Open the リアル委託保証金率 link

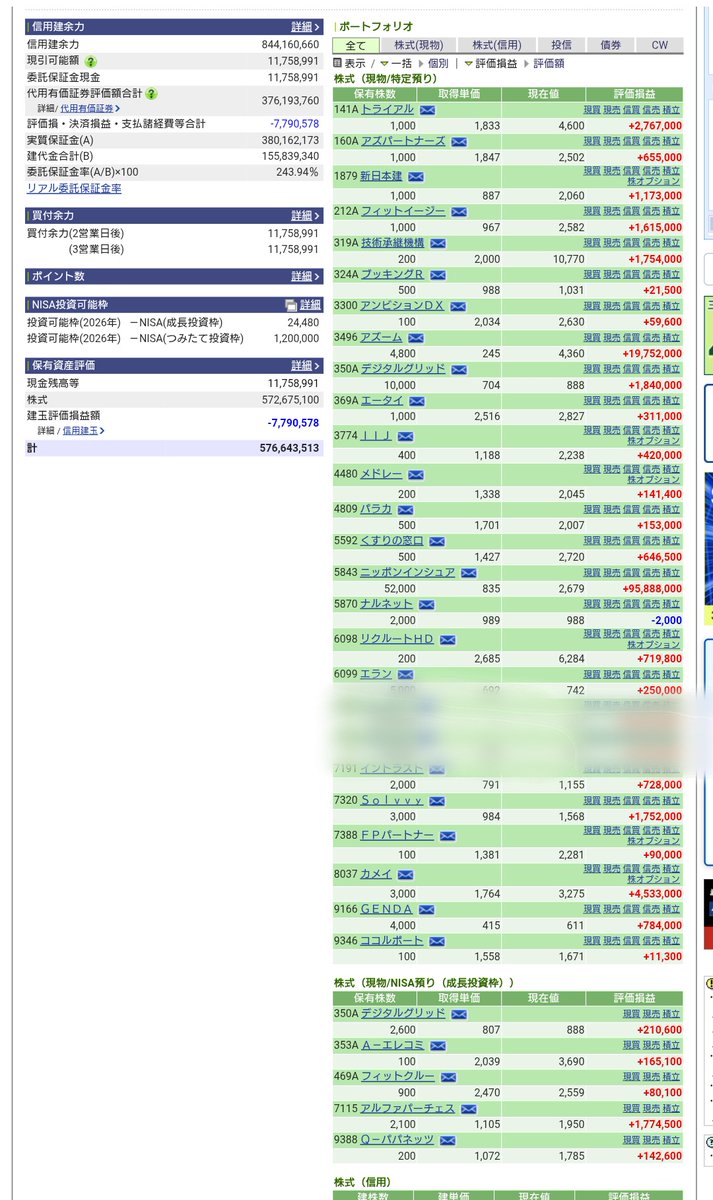point(74,188)
